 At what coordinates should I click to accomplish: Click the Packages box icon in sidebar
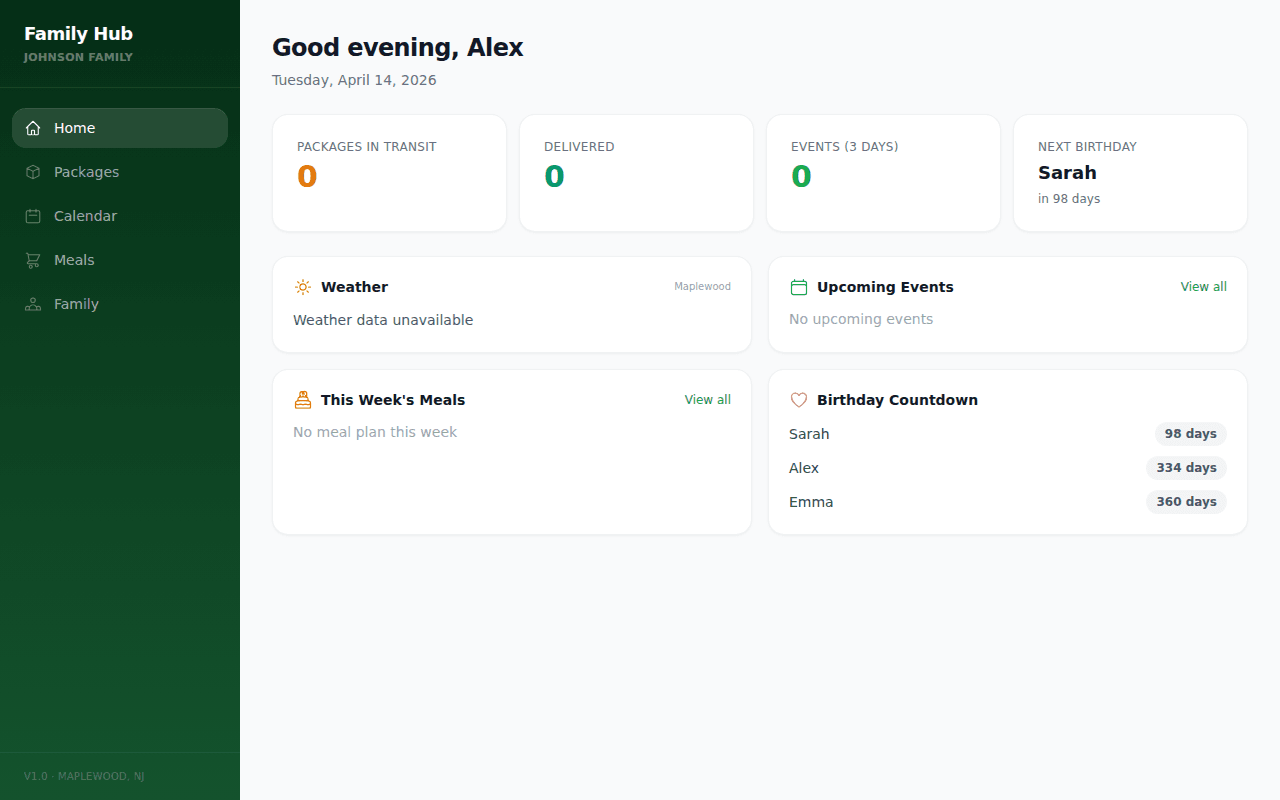pyautogui.click(x=33, y=172)
